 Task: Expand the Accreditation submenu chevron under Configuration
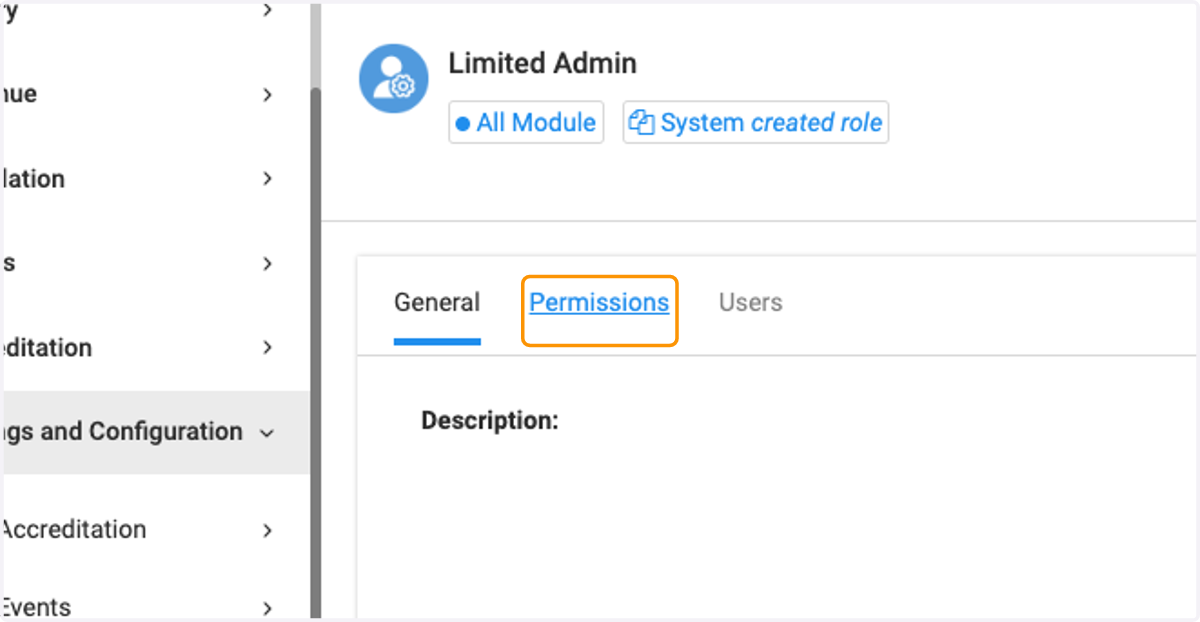(x=267, y=530)
